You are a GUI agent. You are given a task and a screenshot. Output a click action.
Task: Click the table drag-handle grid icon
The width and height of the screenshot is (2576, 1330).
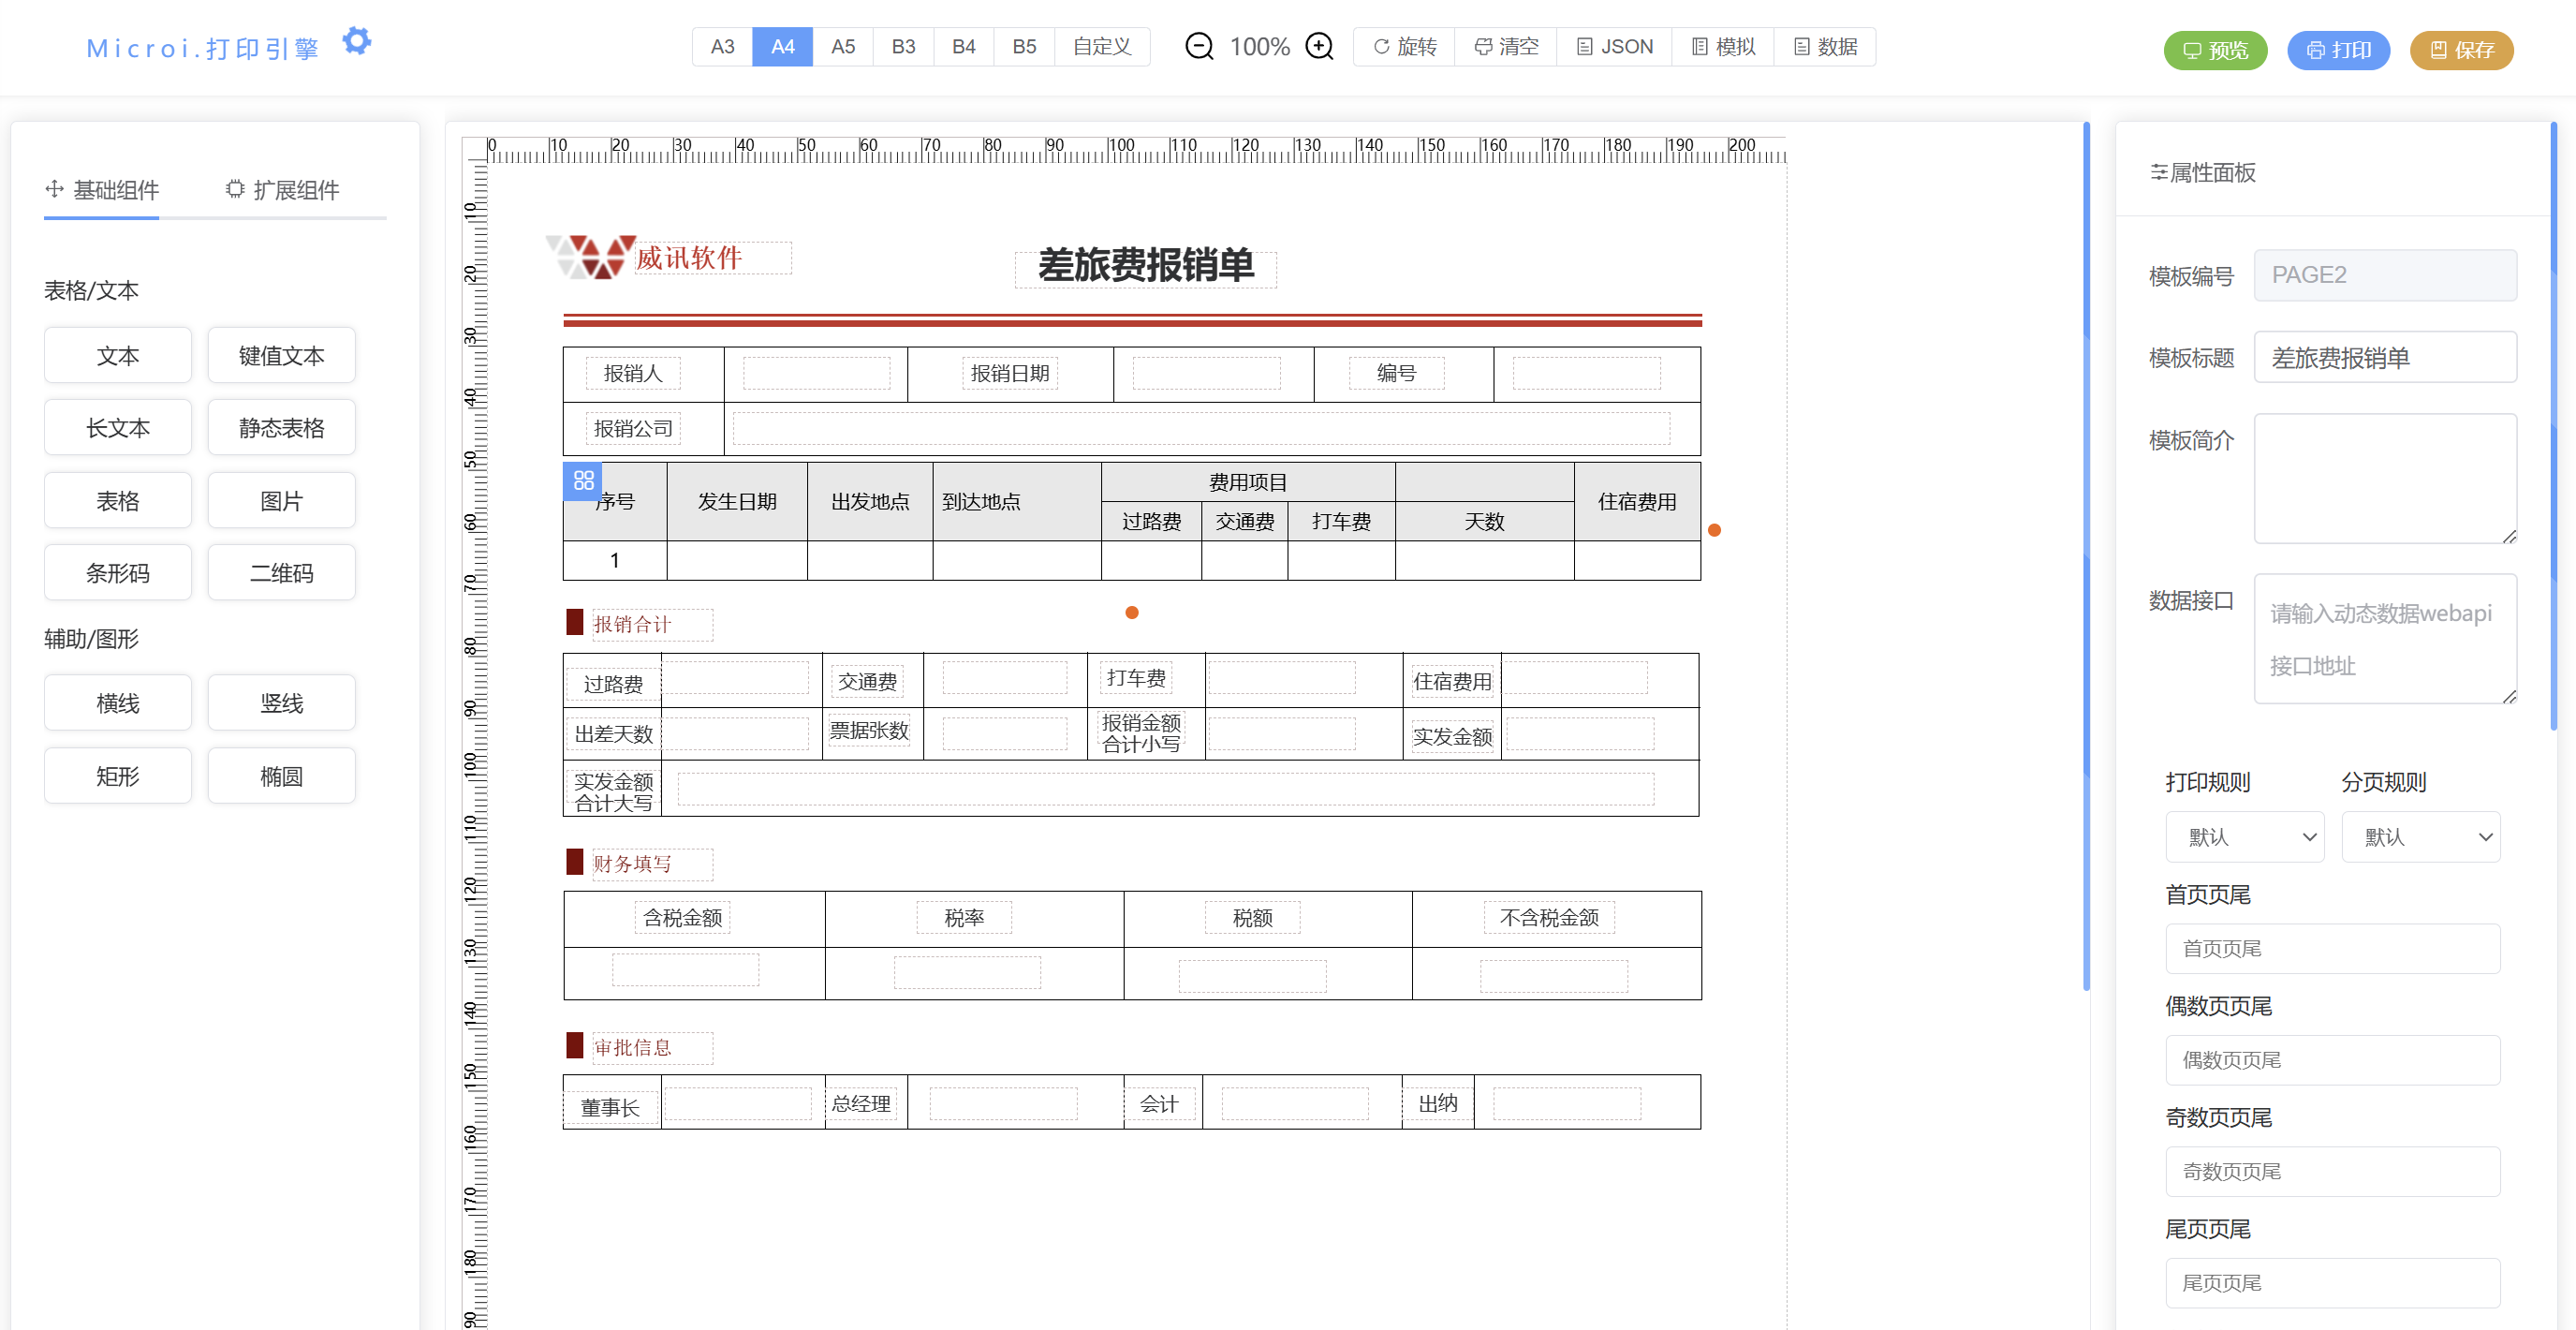[582, 481]
